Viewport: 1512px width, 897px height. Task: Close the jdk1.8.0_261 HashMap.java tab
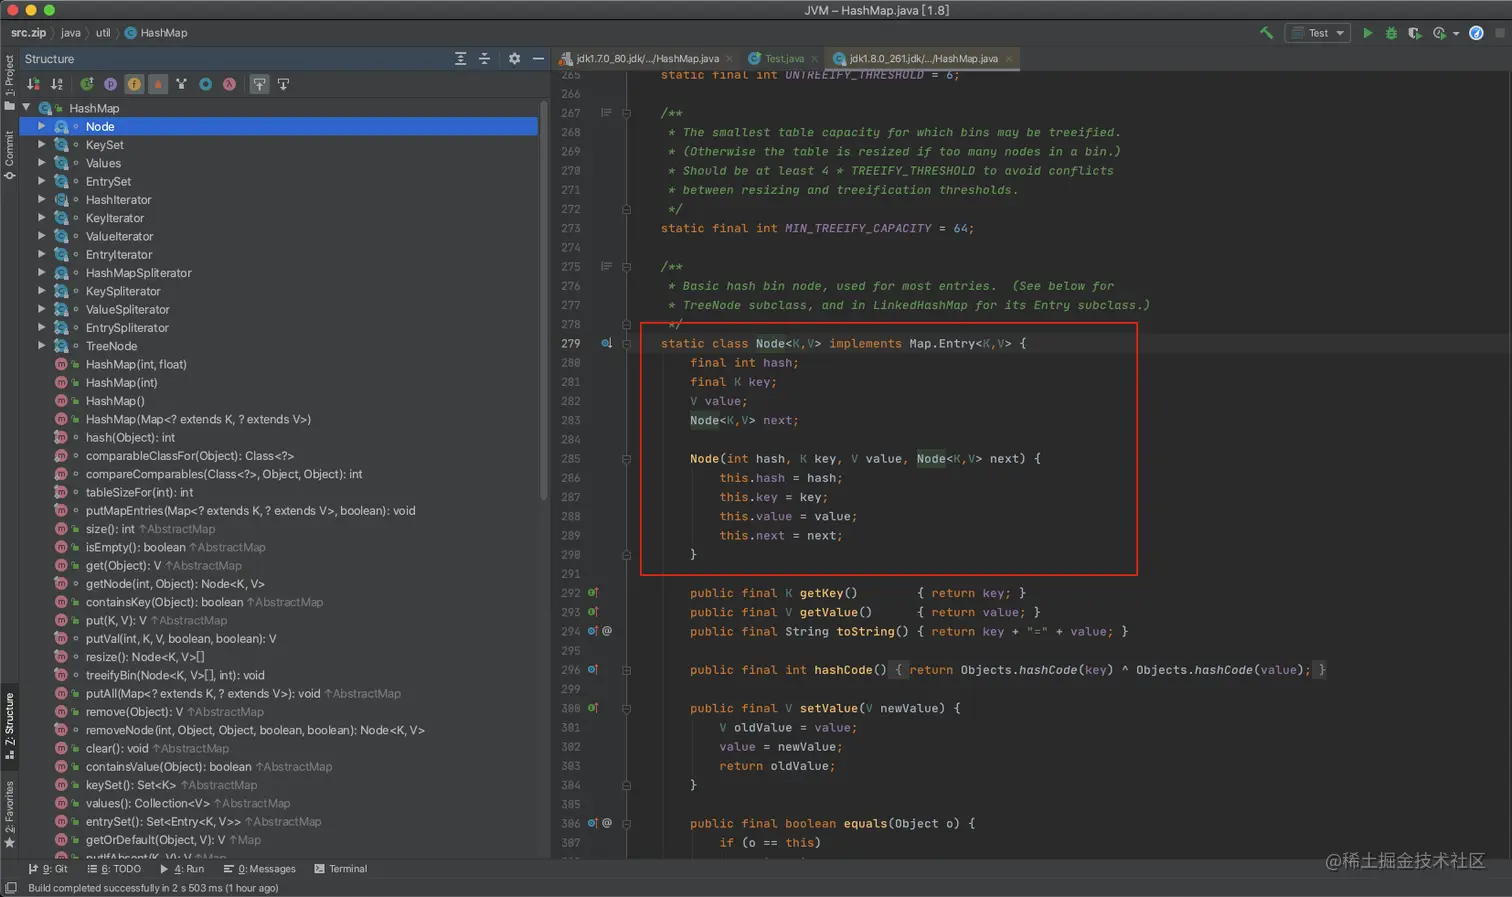(1009, 59)
